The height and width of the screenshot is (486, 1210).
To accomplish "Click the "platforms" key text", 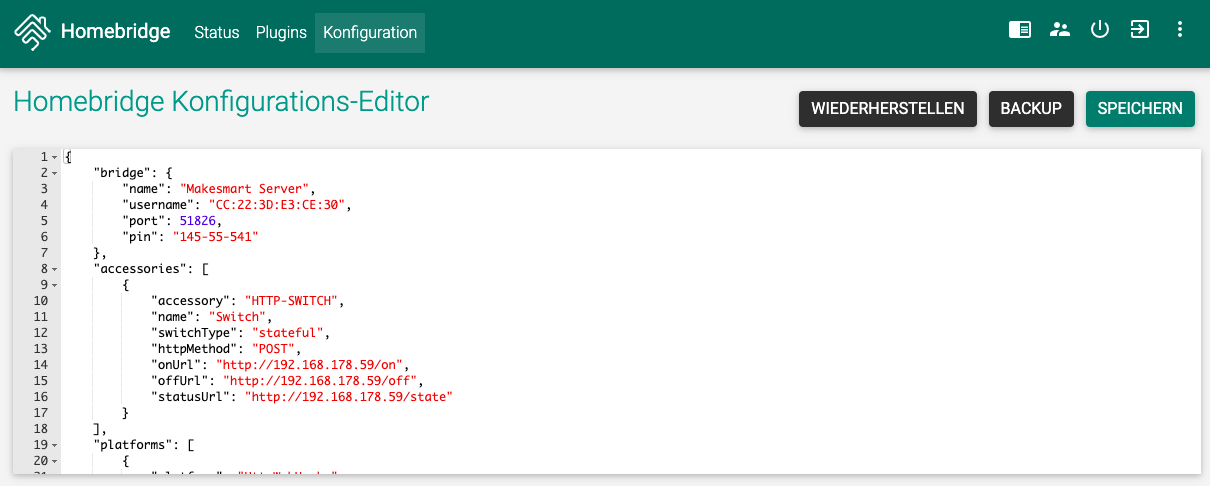I will click(x=132, y=444).
